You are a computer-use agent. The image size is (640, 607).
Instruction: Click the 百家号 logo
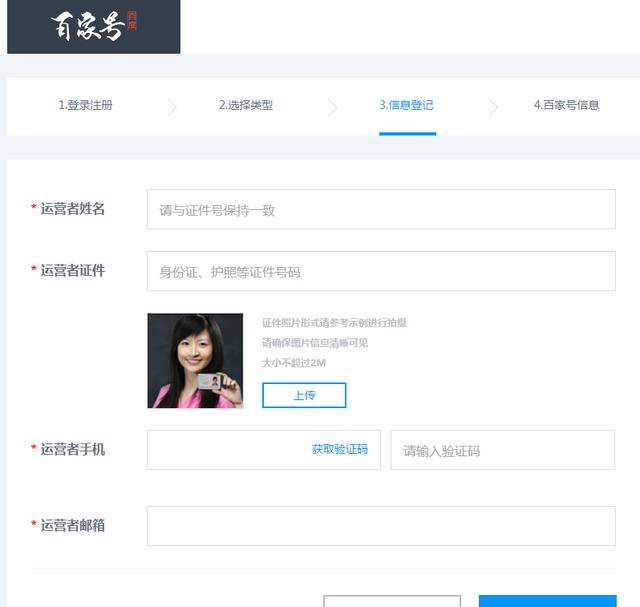[93, 27]
